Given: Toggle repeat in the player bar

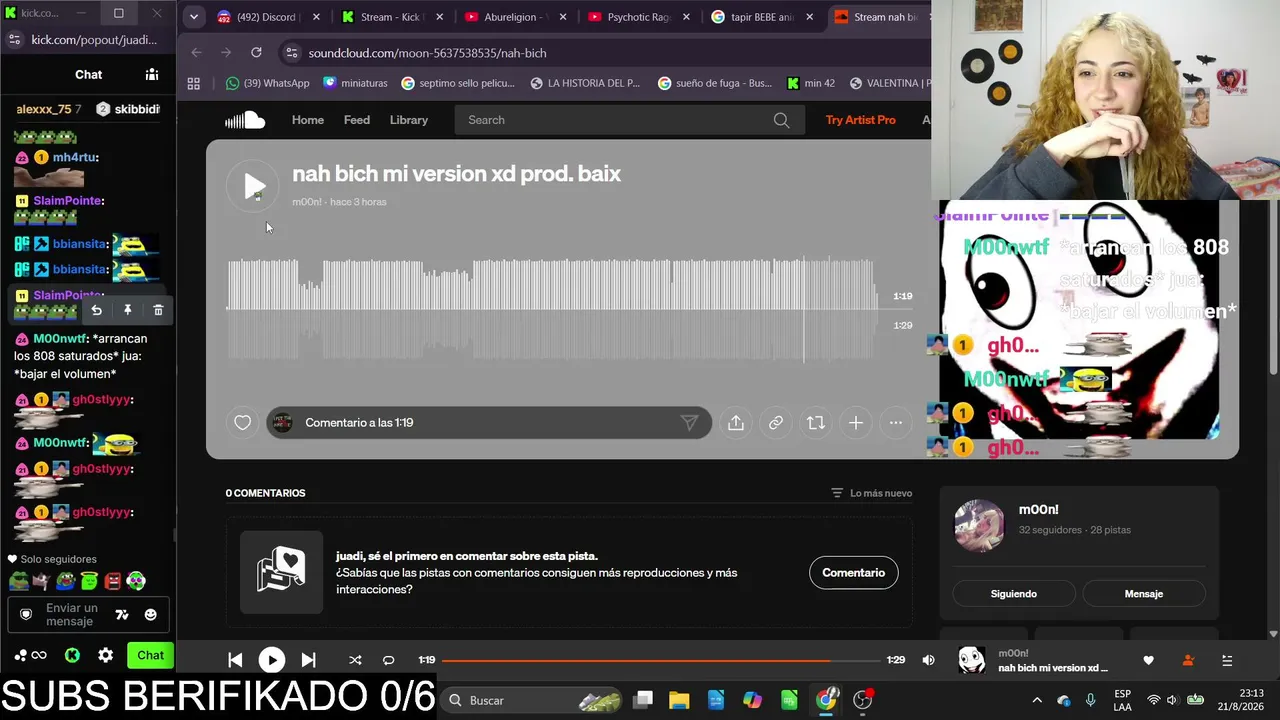Looking at the screenshot, I should point(389,660).
